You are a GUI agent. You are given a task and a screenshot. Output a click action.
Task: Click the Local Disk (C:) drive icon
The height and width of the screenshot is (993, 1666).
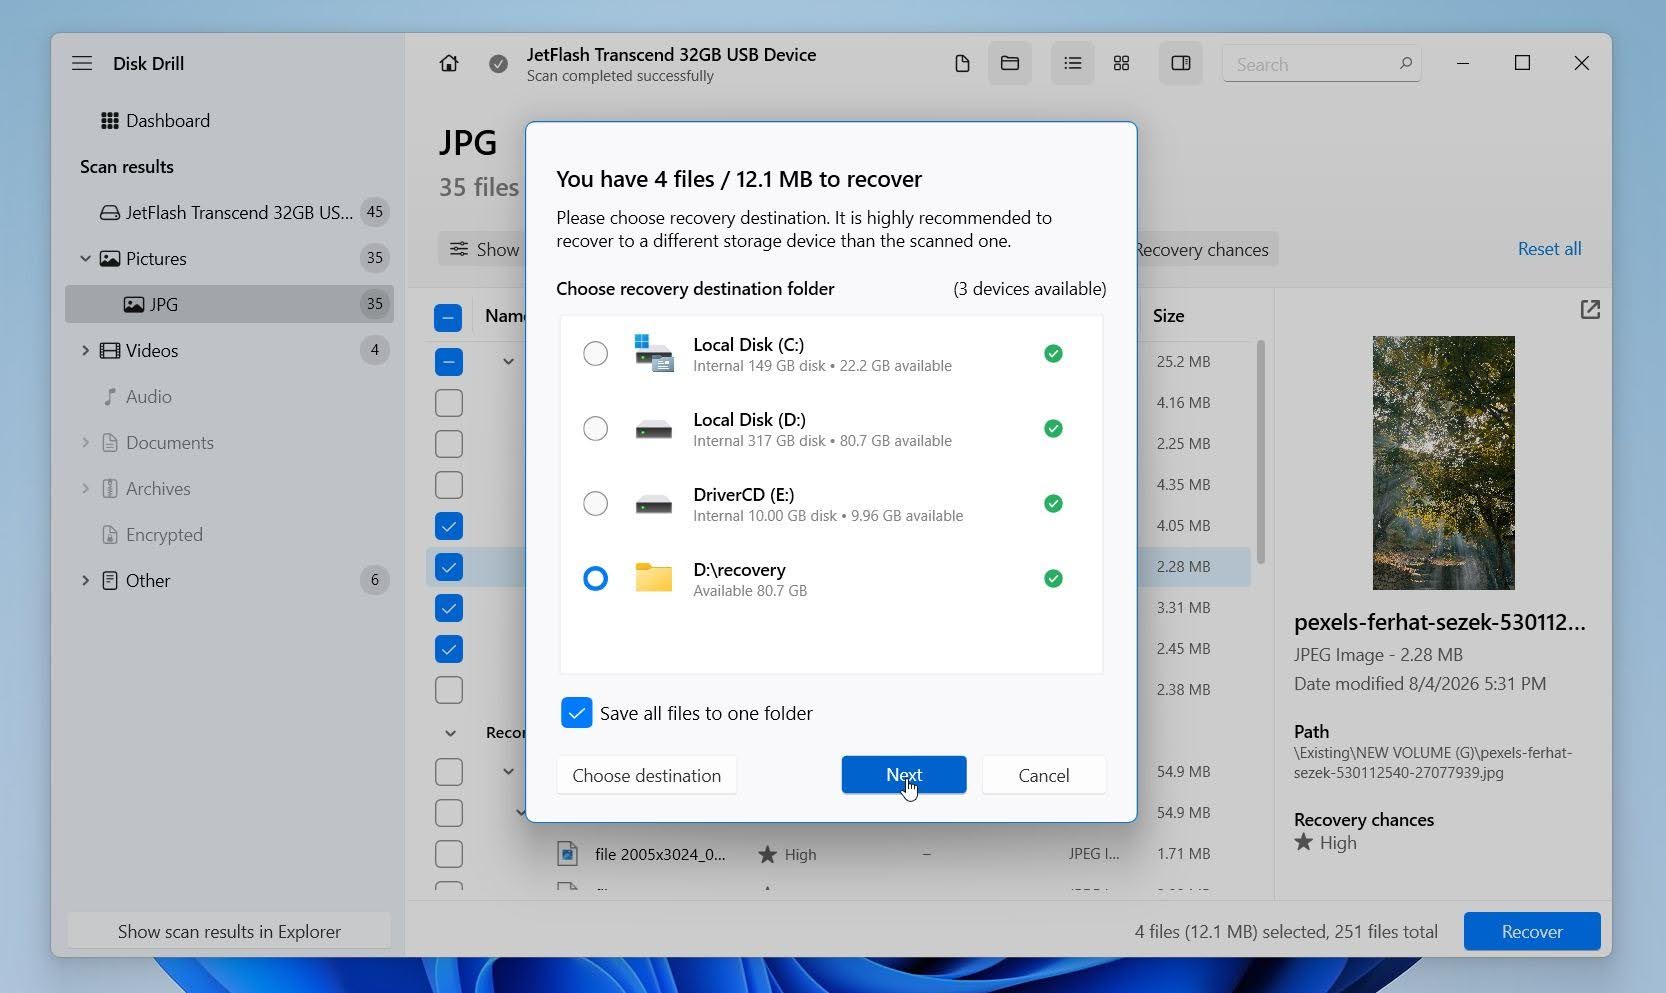pyautogui.click(x=653, y=353)
